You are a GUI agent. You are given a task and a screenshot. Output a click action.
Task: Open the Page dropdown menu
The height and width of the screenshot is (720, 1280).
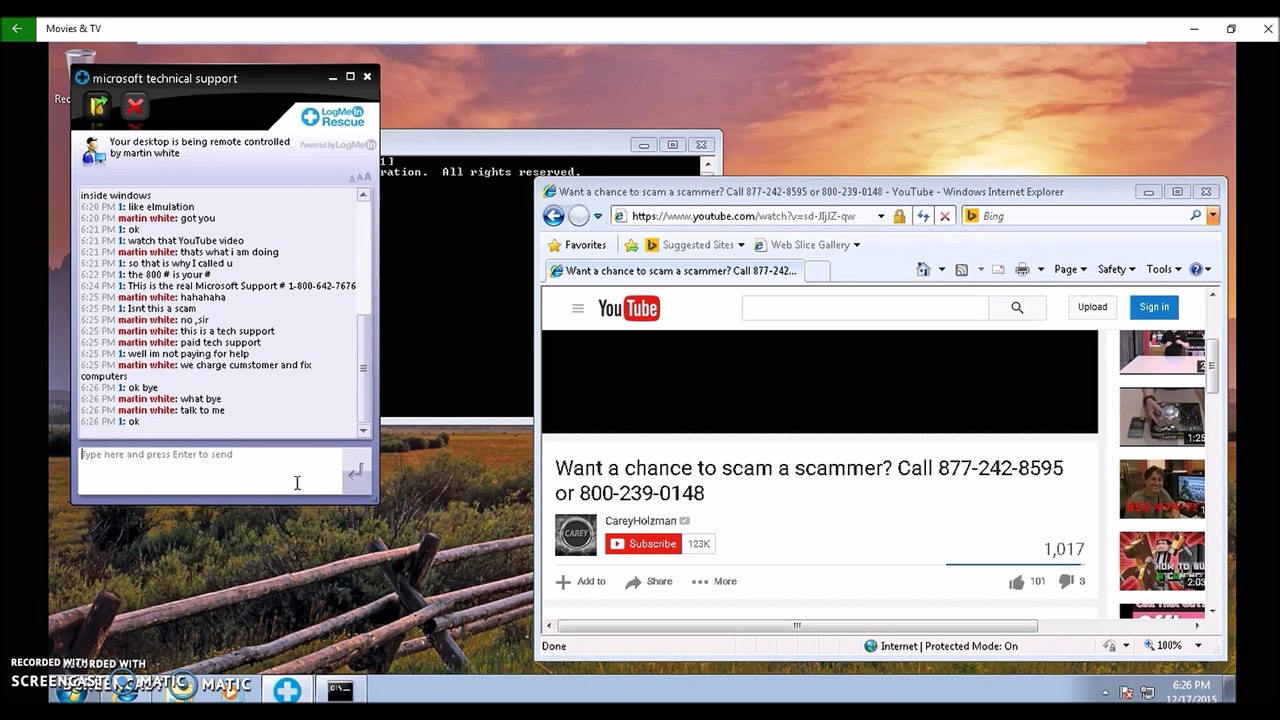point(1070,269)
